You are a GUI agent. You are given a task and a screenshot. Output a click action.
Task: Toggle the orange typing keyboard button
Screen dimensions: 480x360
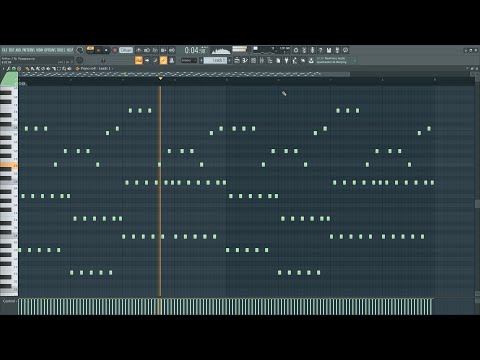[139, 60]
